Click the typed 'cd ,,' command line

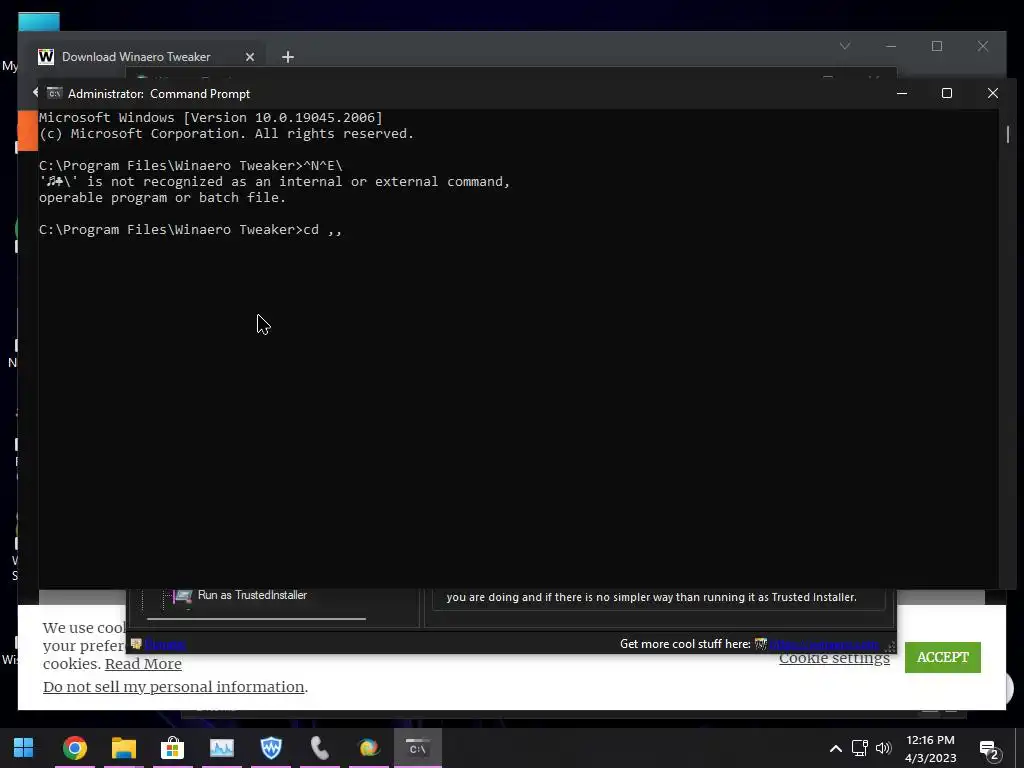point(190,230)
